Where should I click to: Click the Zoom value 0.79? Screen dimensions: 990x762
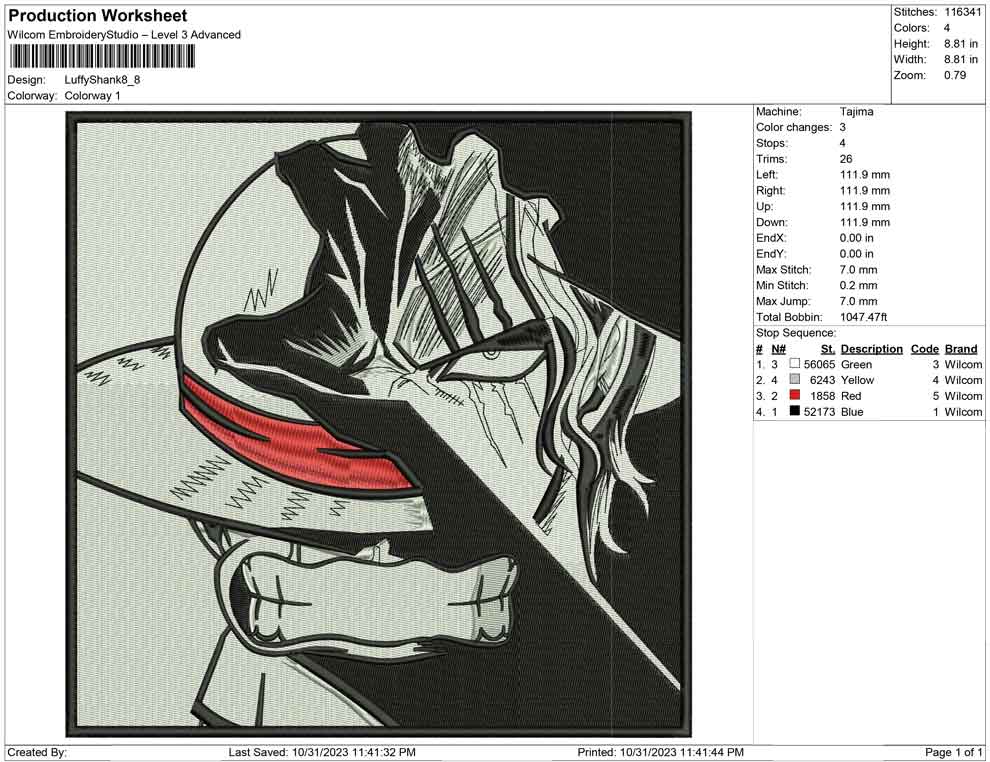(x=955, y=75)
